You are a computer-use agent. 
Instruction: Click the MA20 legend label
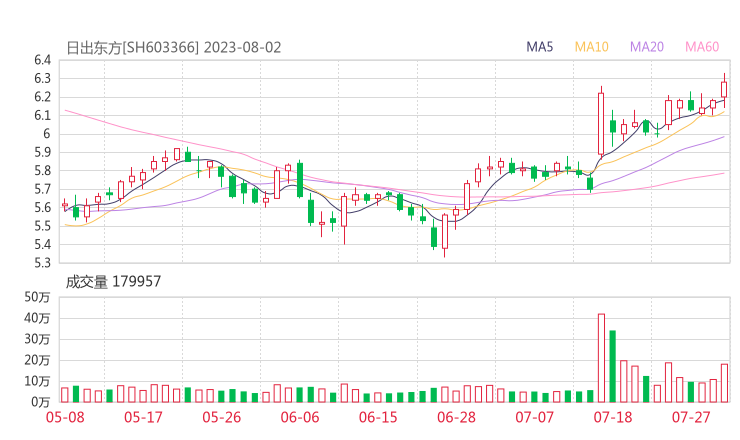(x=647, y=47)
